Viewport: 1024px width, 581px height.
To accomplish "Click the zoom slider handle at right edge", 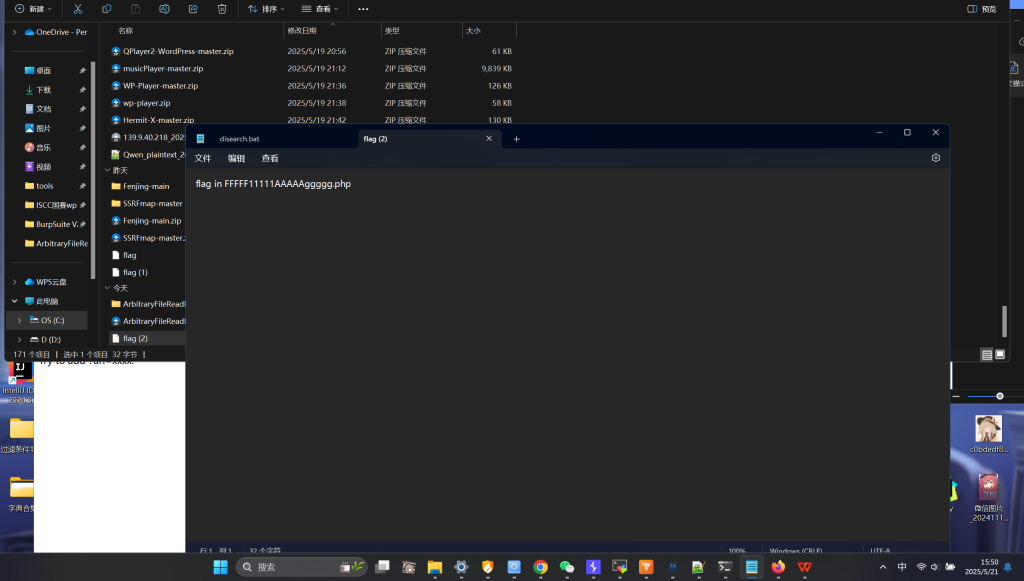I will coord(999,396).
